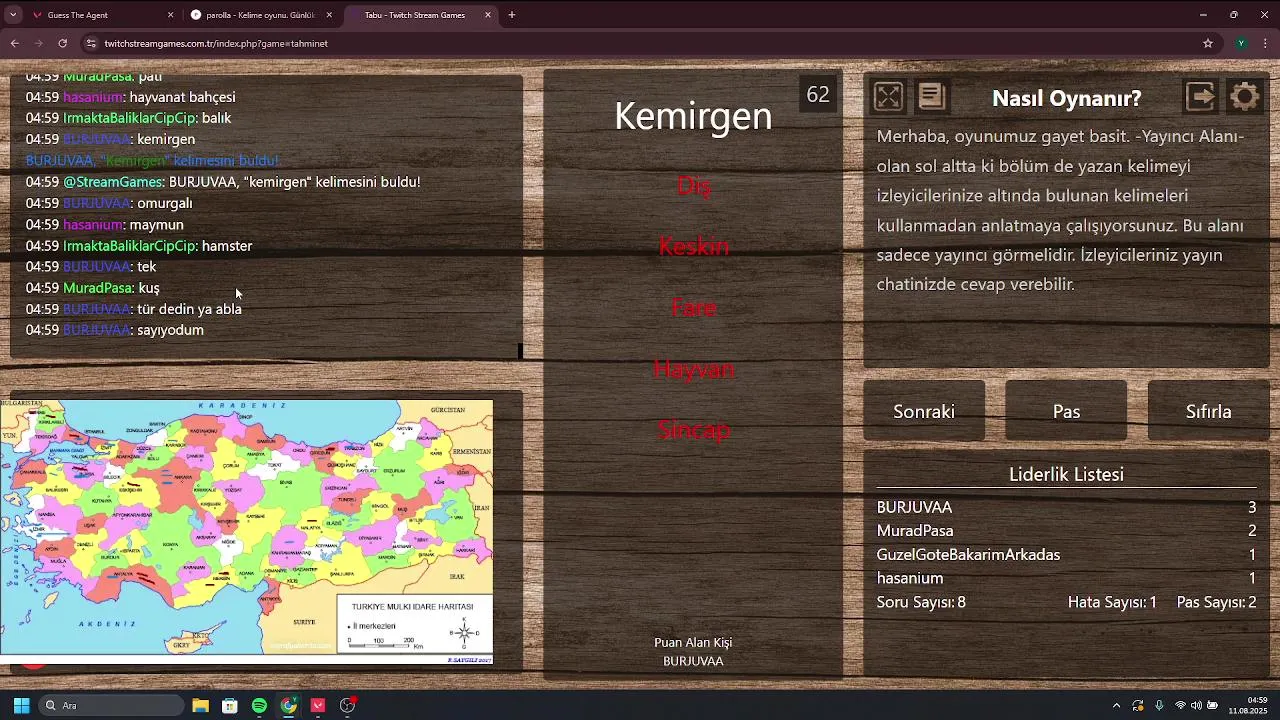Click the forbidden word Hayvan
The height and width of the screenshot is (720, 1280).
point(693,369)
